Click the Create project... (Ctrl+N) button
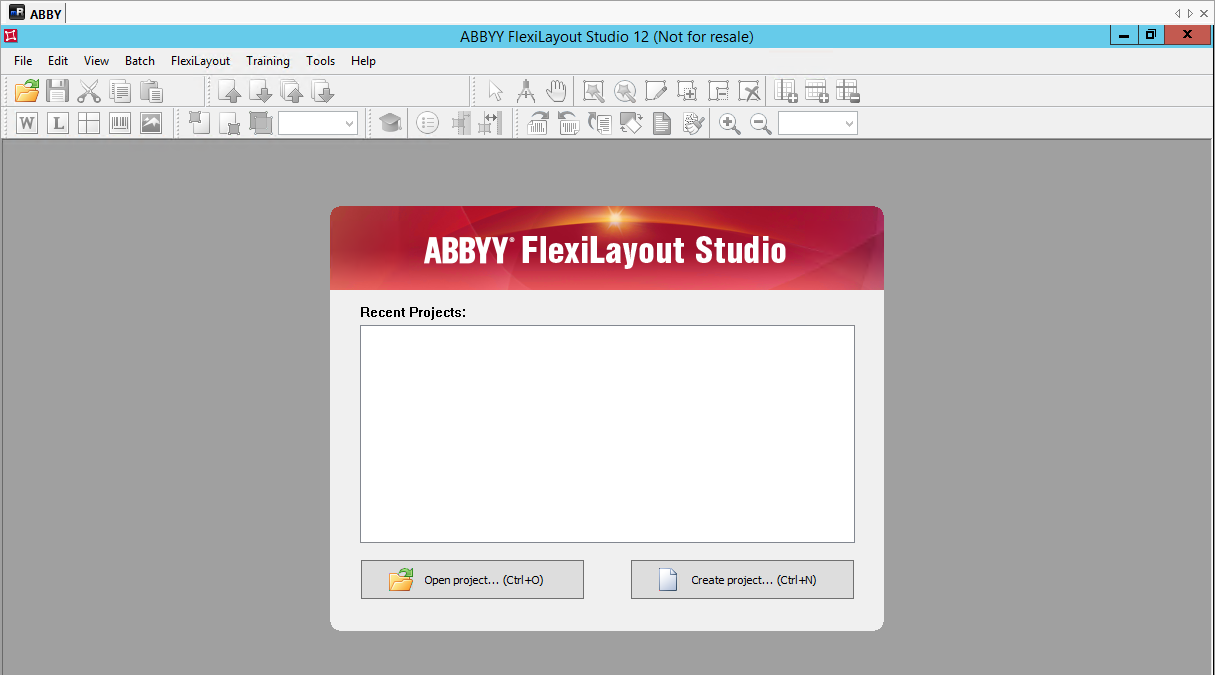 (742, 580)
